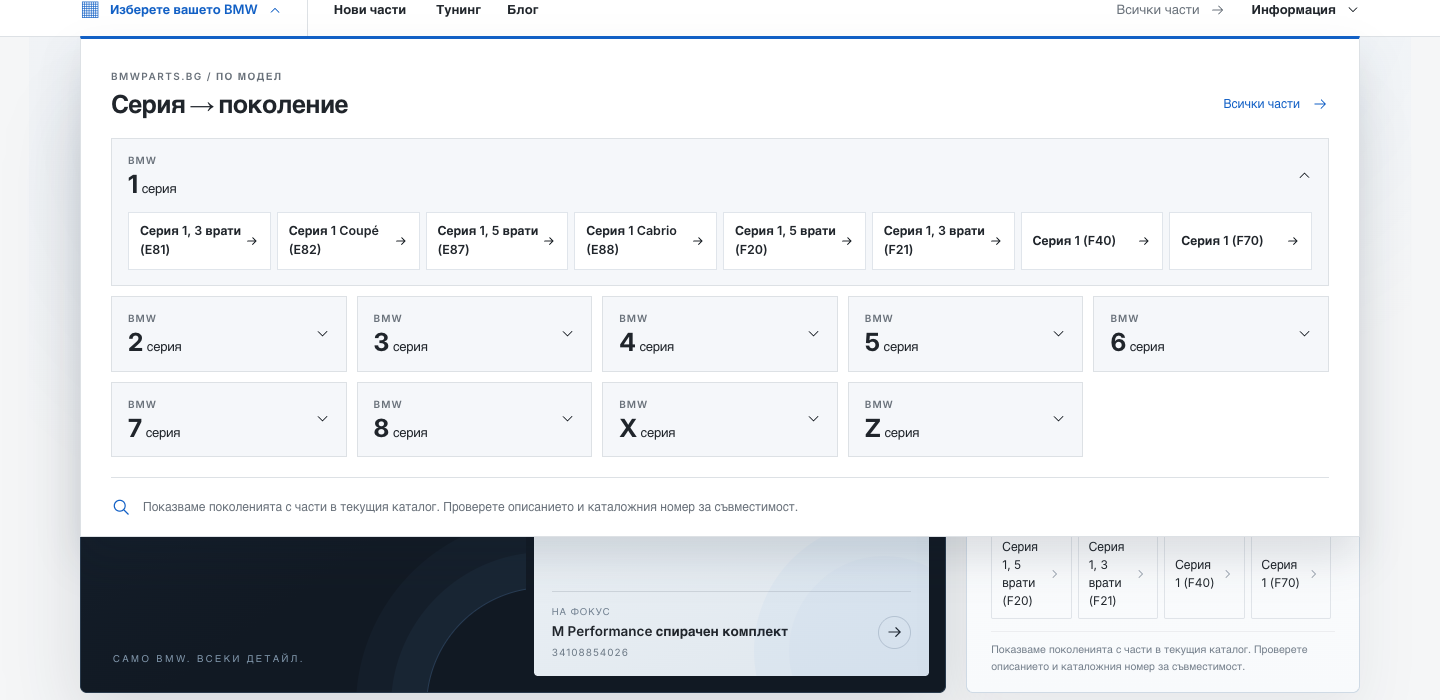The width and height of the screenshot is (1440, 700).
Task: Choose the background Серия 1, 3 врати (F21) card
Action: point(1117,577)
